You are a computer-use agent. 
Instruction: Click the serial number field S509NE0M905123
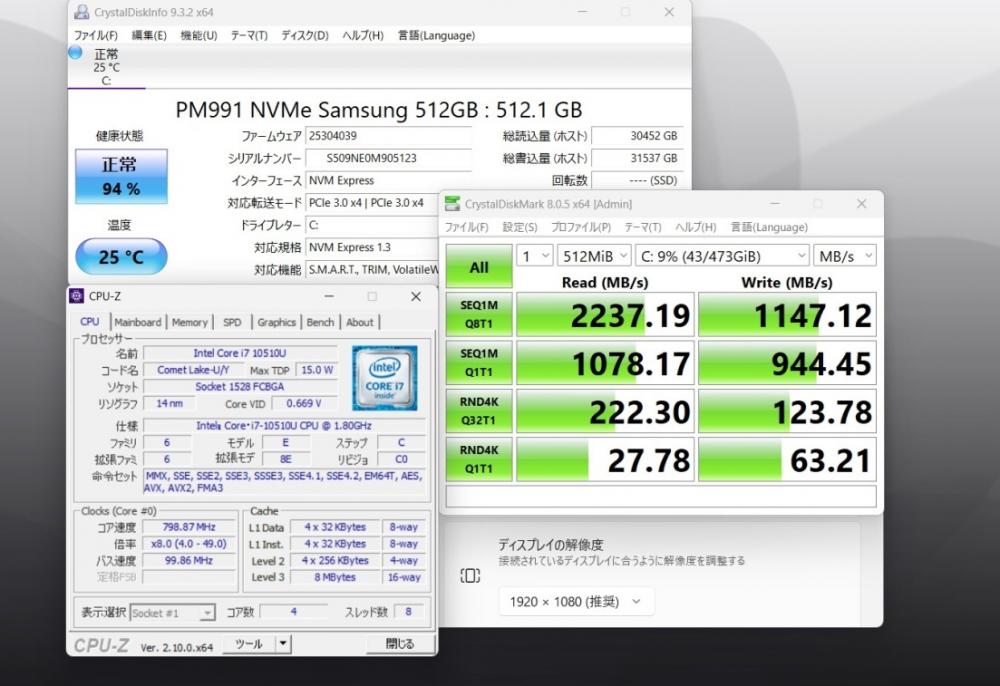click(x=389, y=158)
